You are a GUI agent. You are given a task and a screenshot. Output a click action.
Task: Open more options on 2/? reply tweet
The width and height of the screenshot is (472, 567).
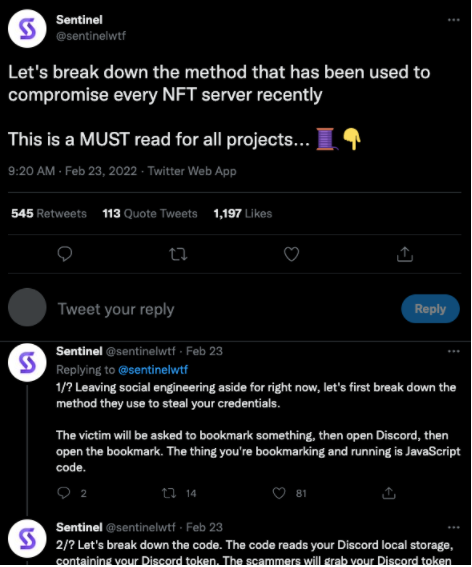coord(454,528)
